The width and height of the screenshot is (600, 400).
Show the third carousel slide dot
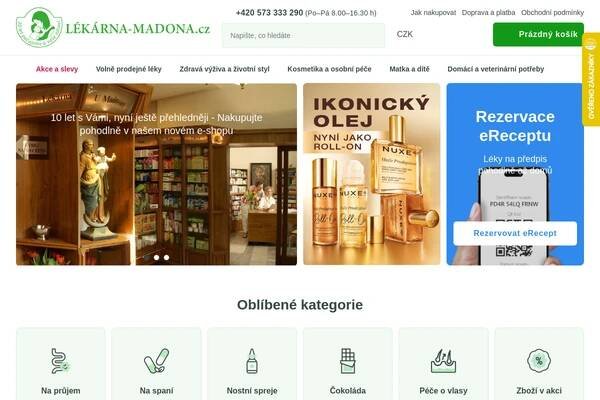tap(166, 258)
